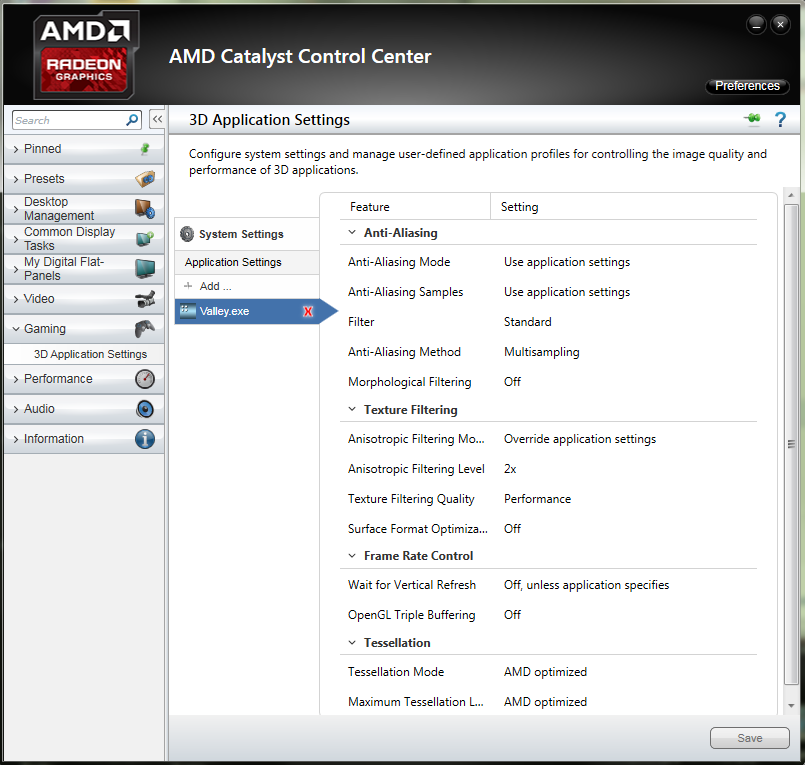Click the Setting column header
This screenshot has width=805, height=765.
click(520, 207)
